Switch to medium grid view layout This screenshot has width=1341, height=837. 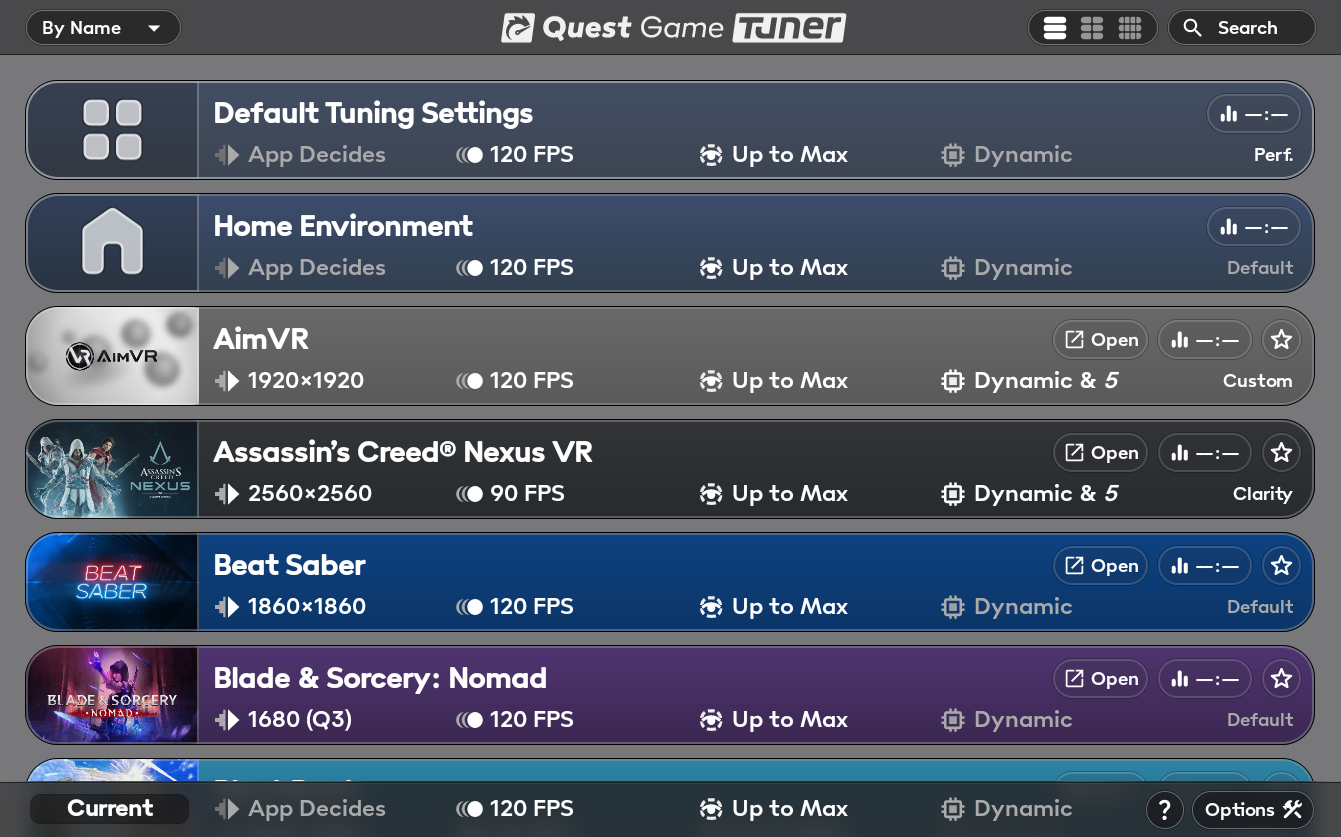(x=1092, y=28)
